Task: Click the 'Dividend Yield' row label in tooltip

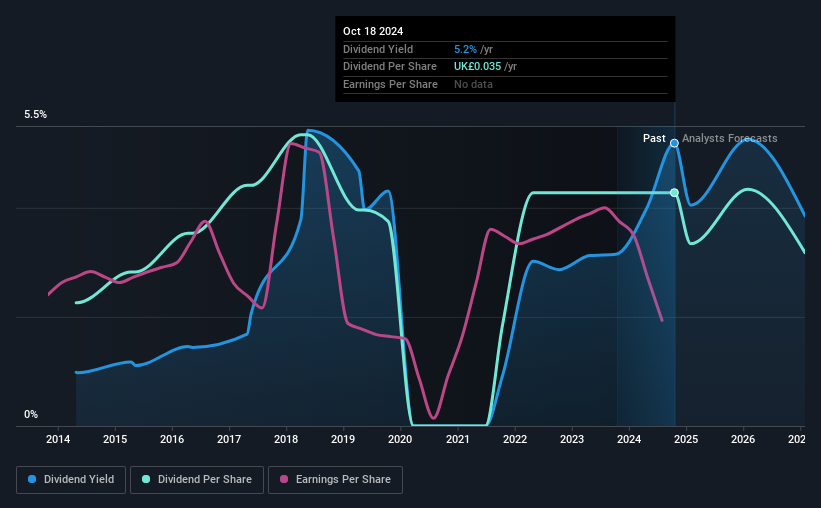Action: pos(378,49)
